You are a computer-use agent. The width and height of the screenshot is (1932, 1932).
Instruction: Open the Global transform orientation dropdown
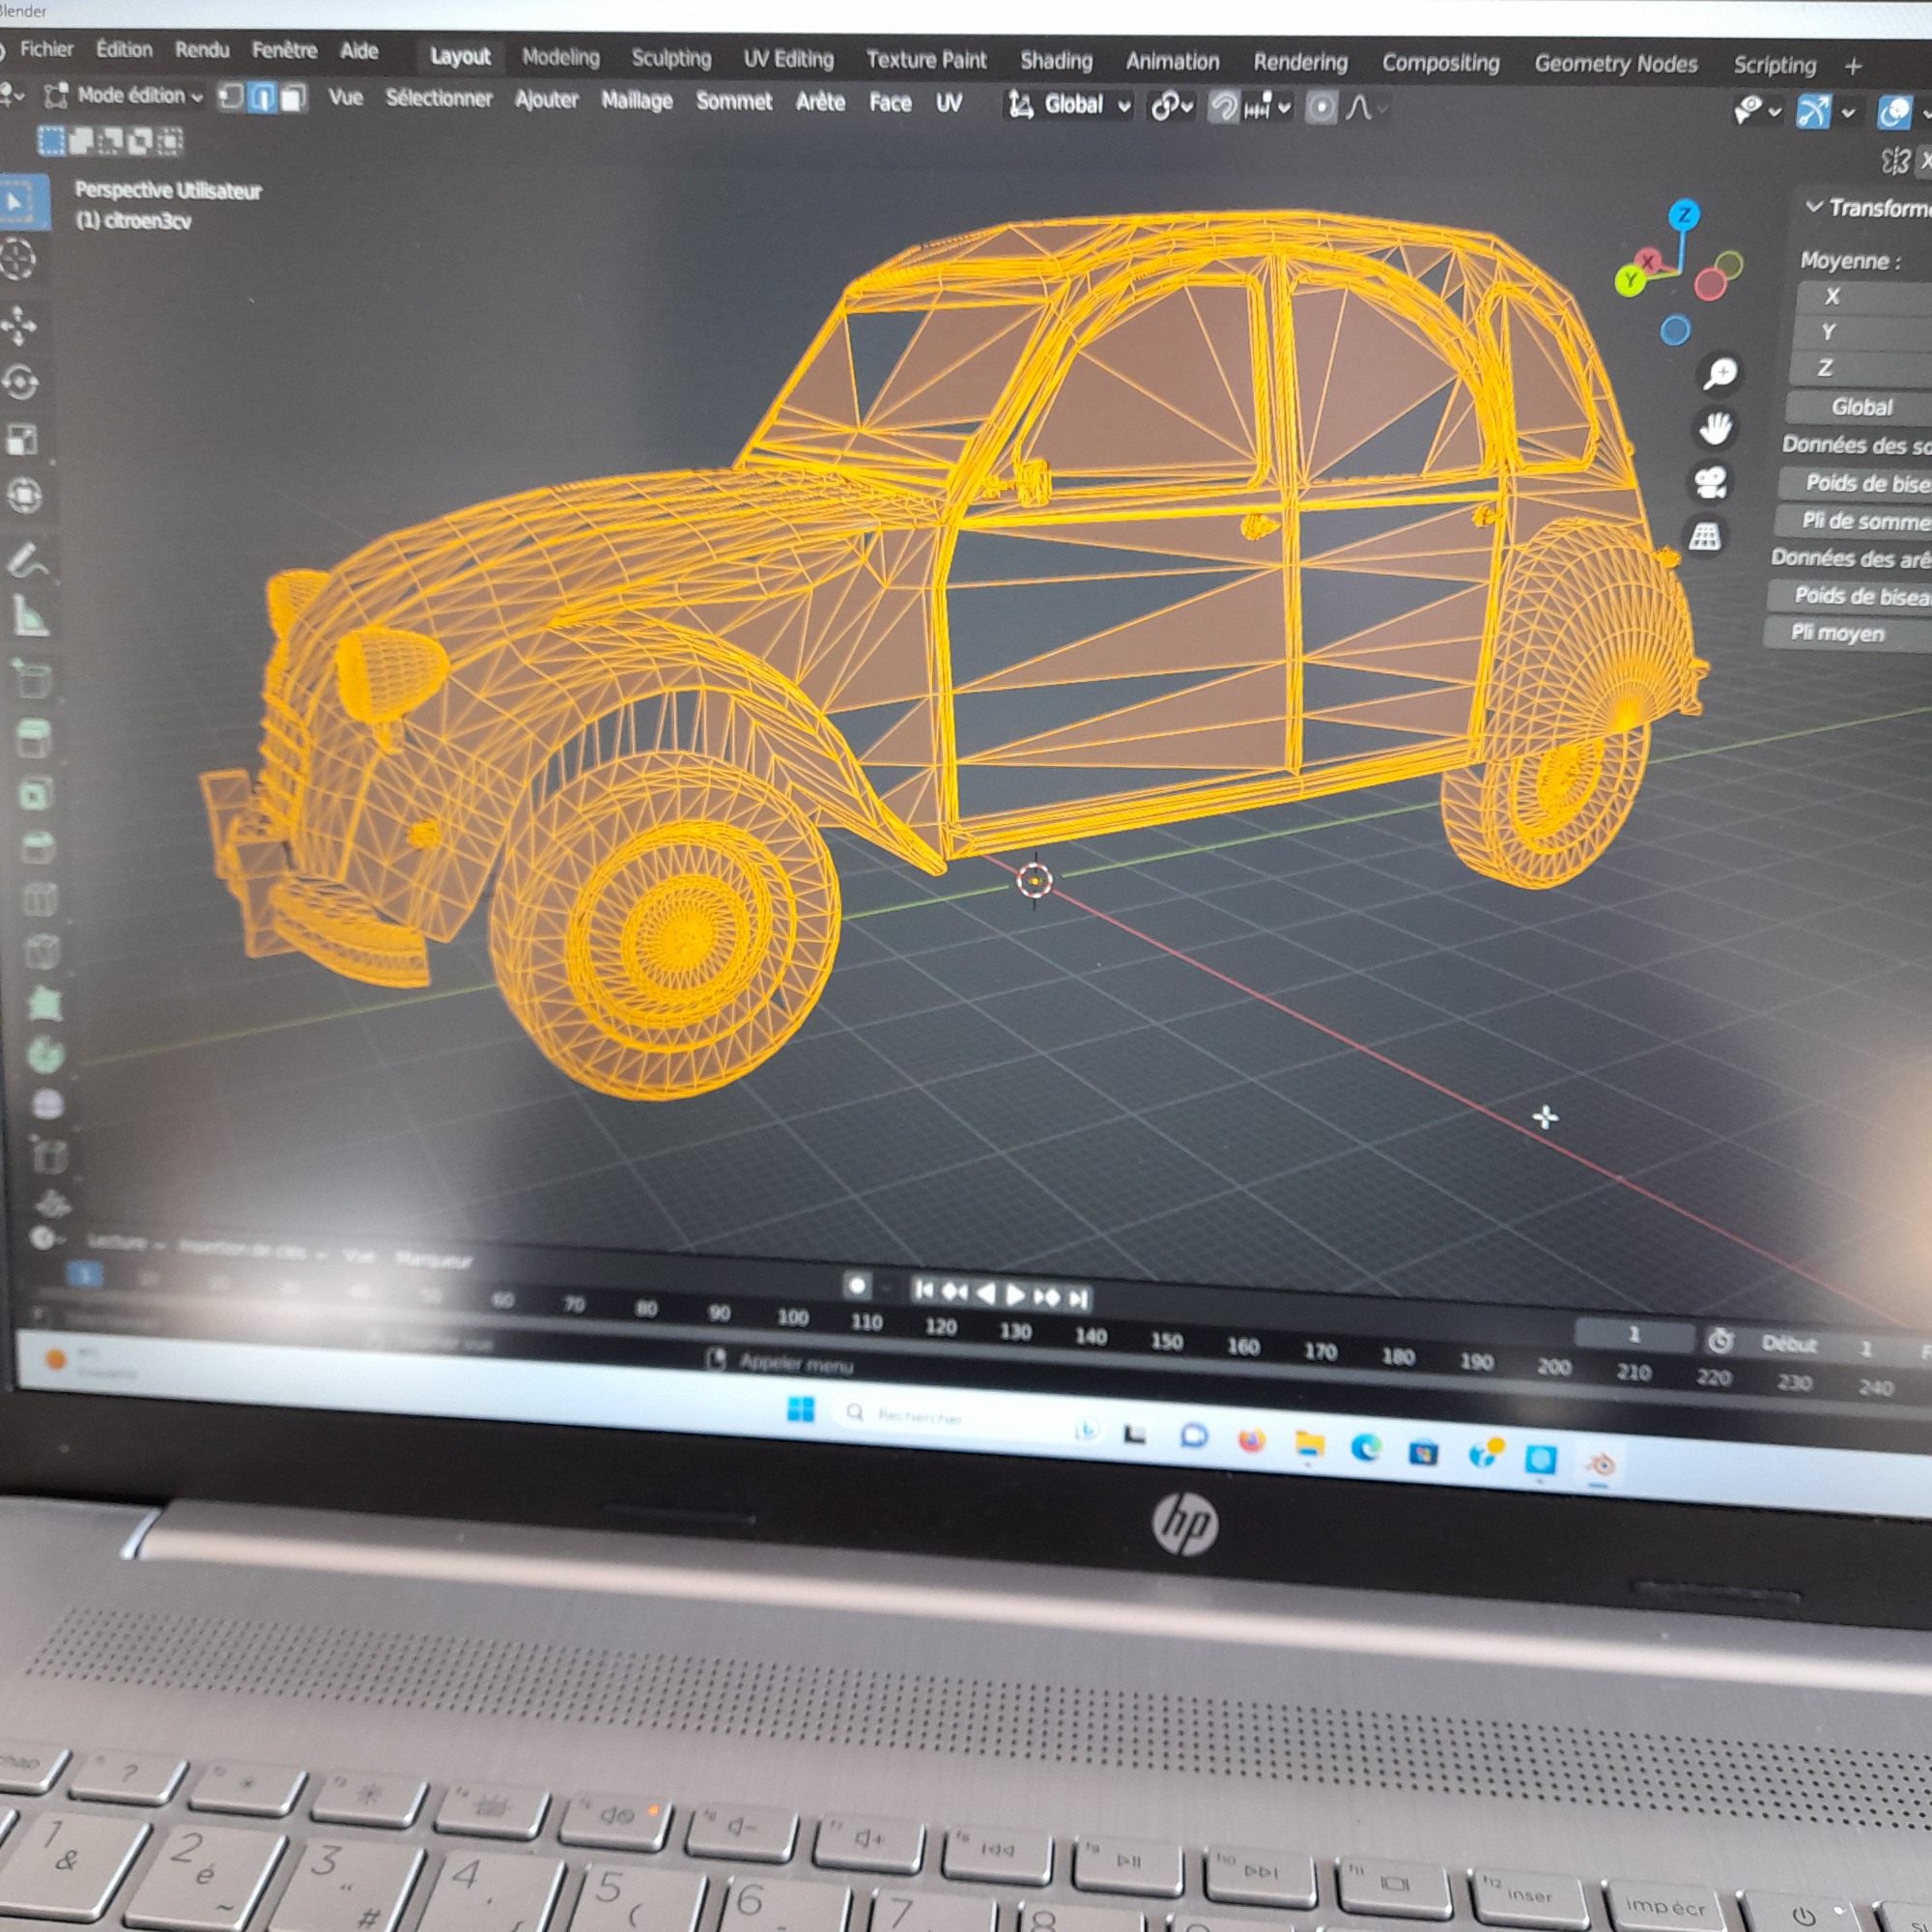pos(1070,105)
